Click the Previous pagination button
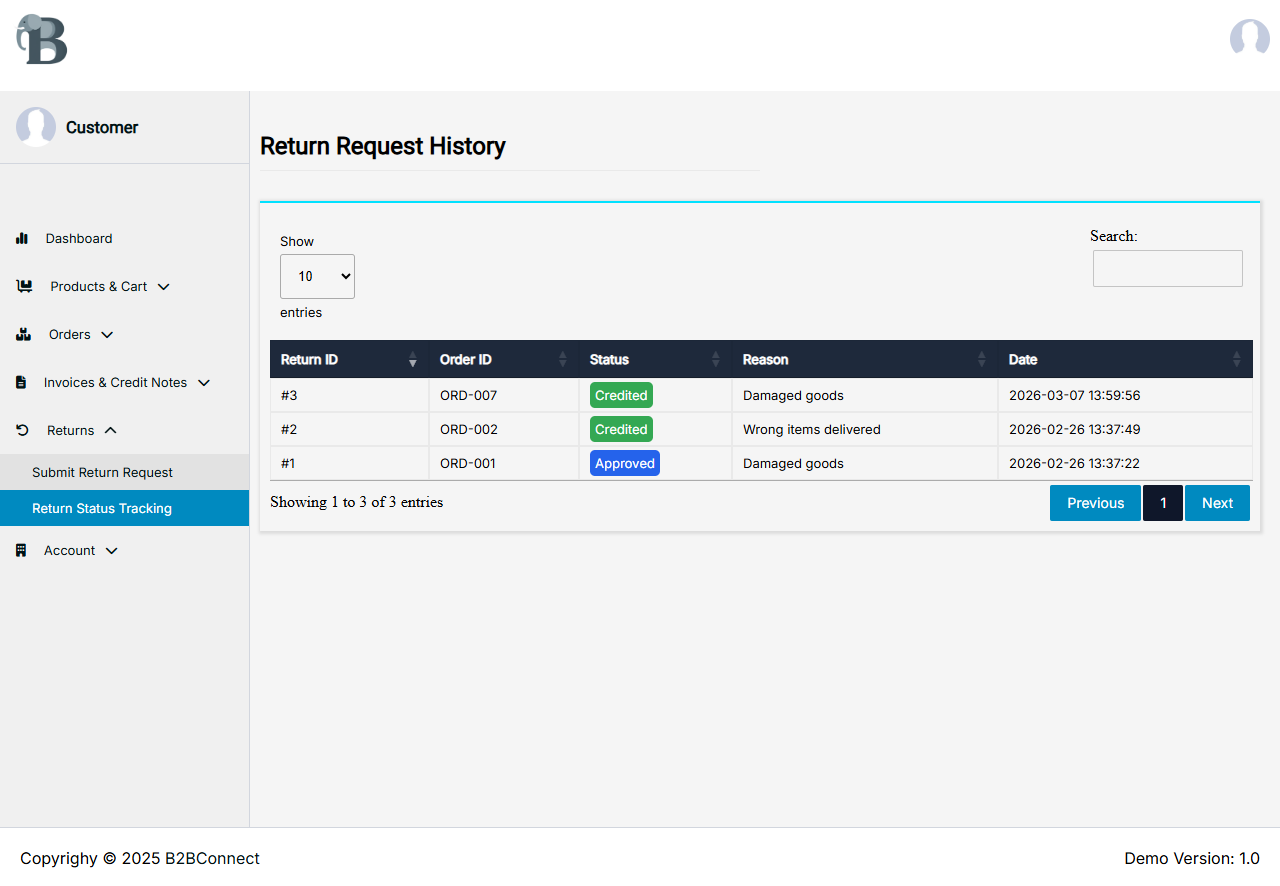 [1095, 503]
